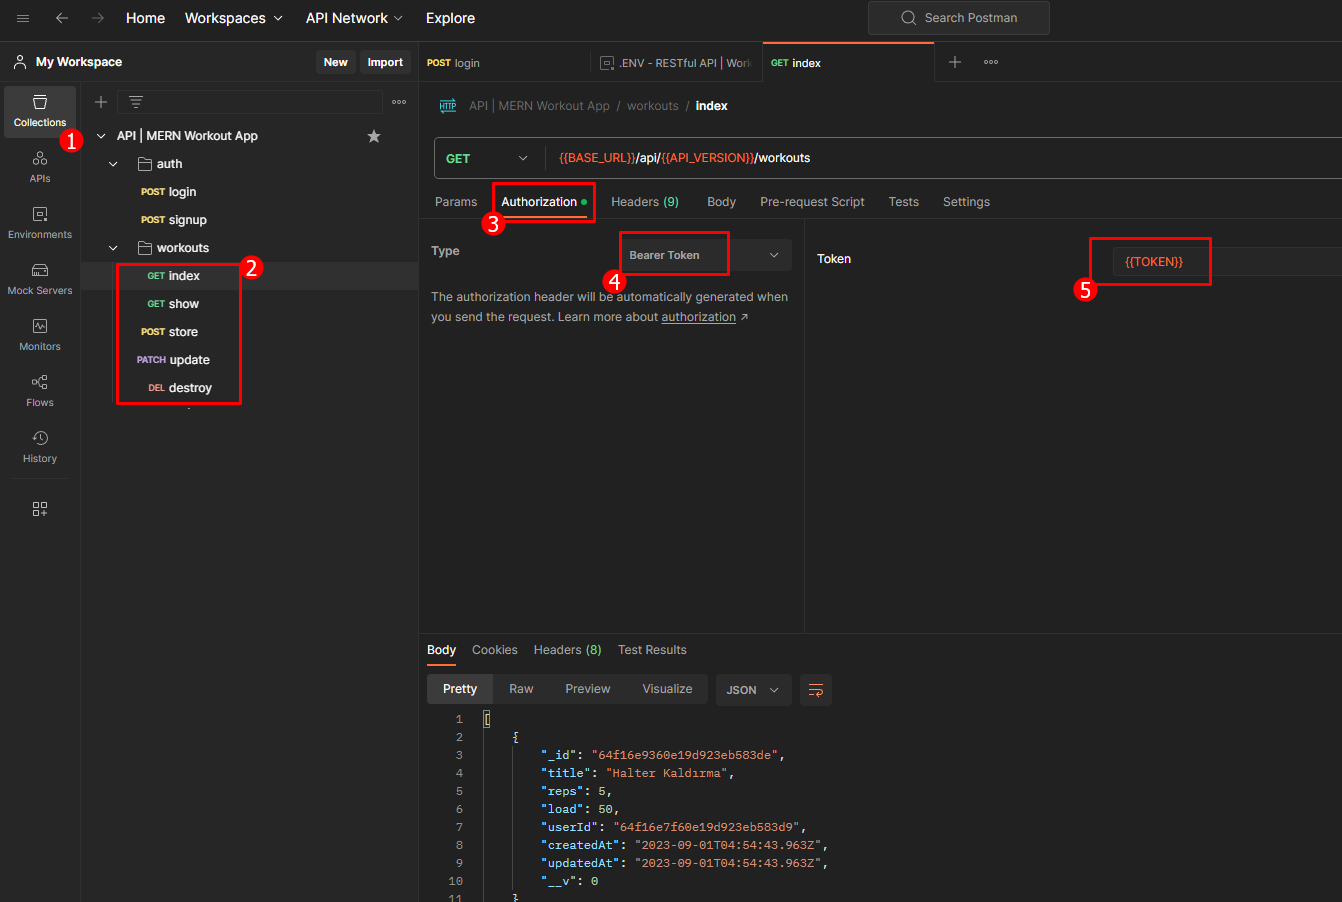Open the hamburger menu icon
This screenshot has width=1342, height=902.
[x=23, y=18]
